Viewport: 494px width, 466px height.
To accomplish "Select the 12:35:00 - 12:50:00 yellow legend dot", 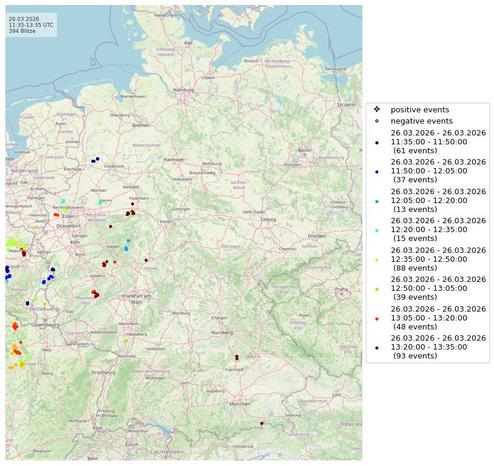I will 377,260.
